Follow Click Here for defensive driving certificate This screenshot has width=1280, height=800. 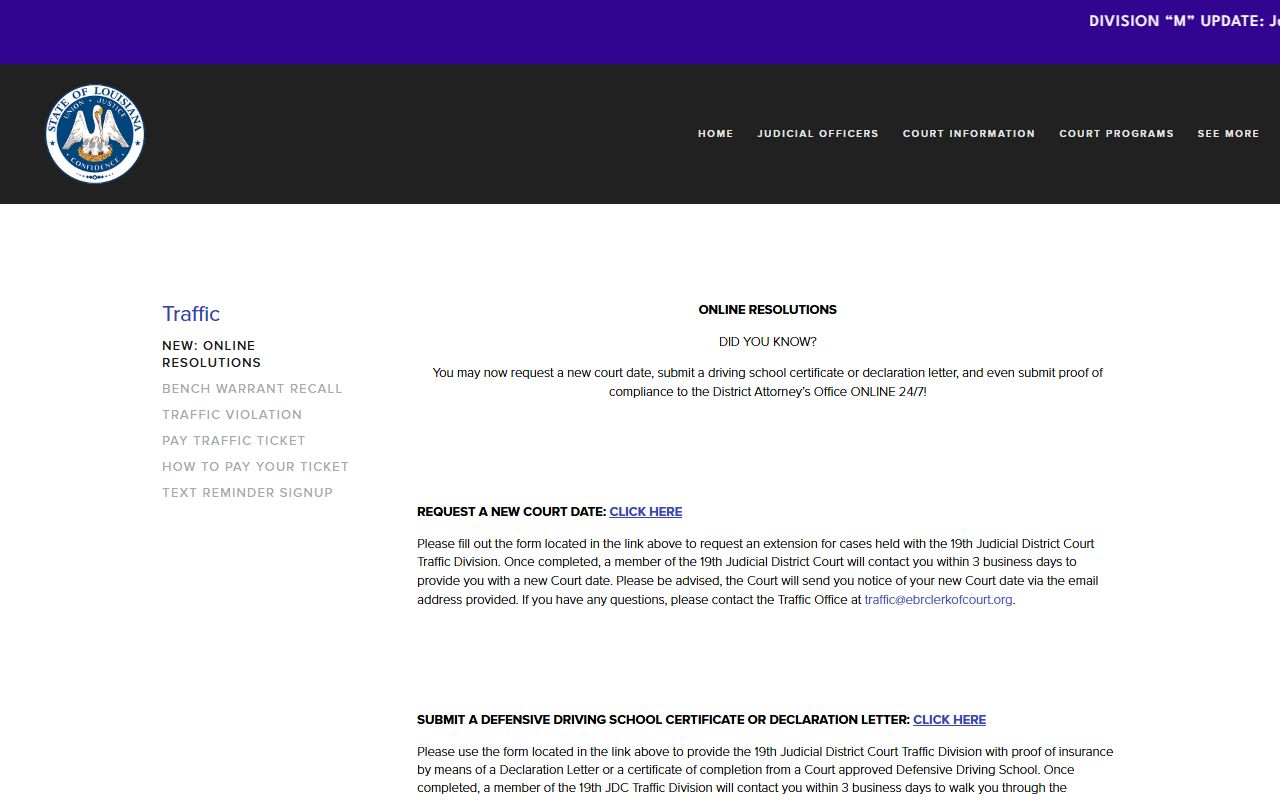949,719
